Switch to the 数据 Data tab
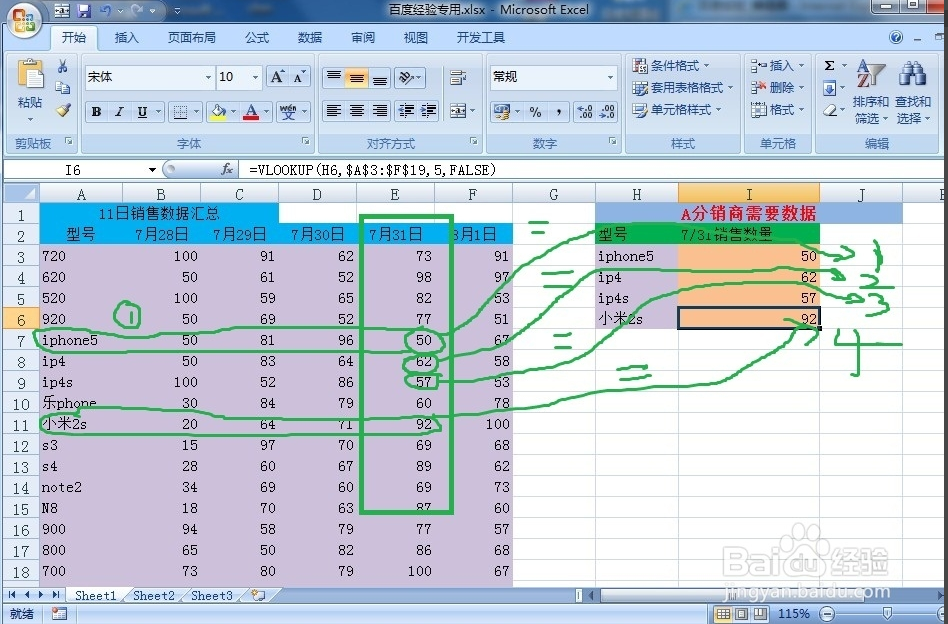Screen dimensions: 948x624 (310, 37)
